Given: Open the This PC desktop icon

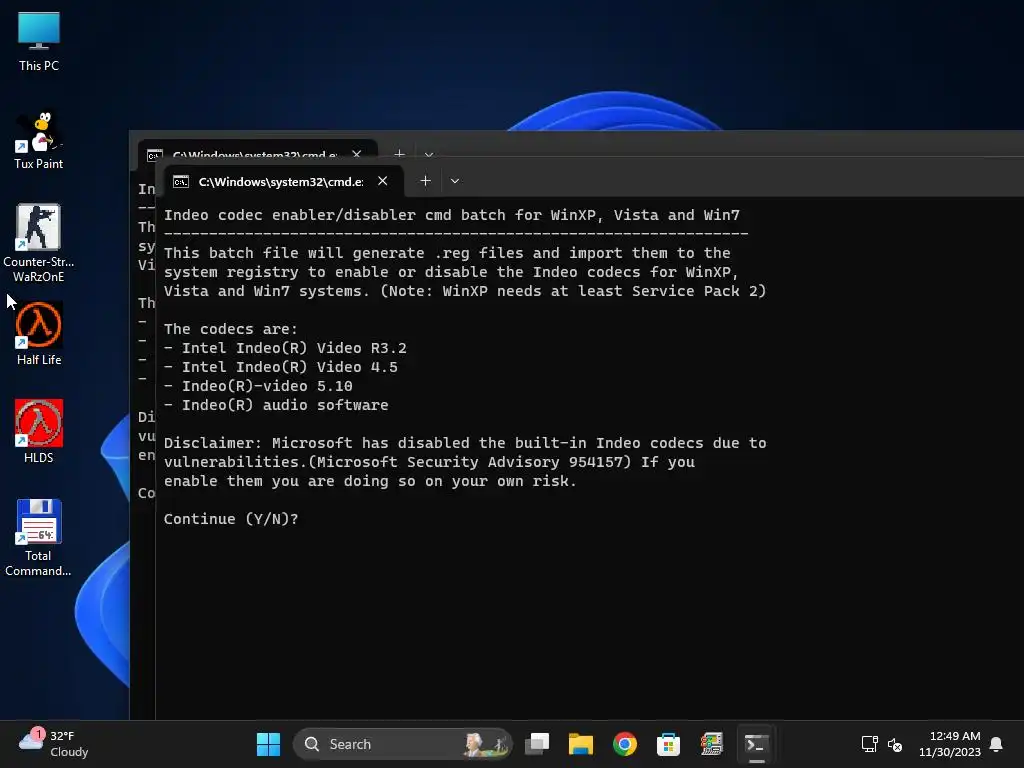Looking at the screenshot, I should click(x=39, y=41).
